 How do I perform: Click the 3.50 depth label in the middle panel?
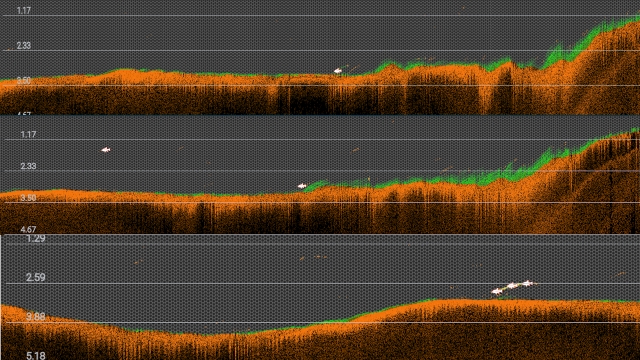coord(28,198)
